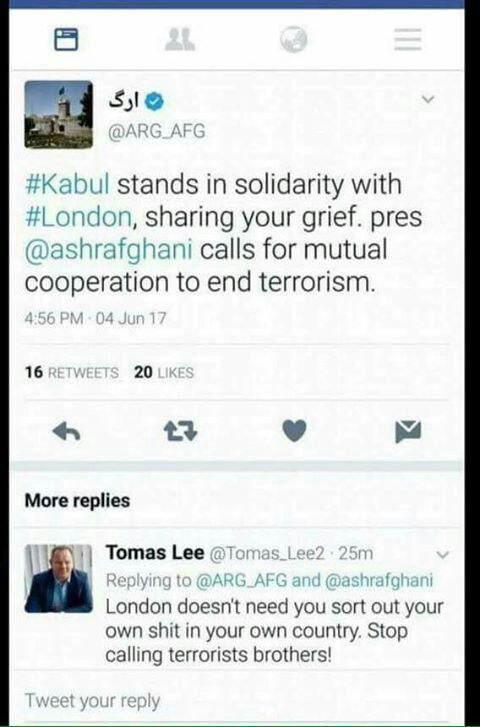Open the #London hashtag
This screenshot has height=727, width=480.
(x=78, y=217)
